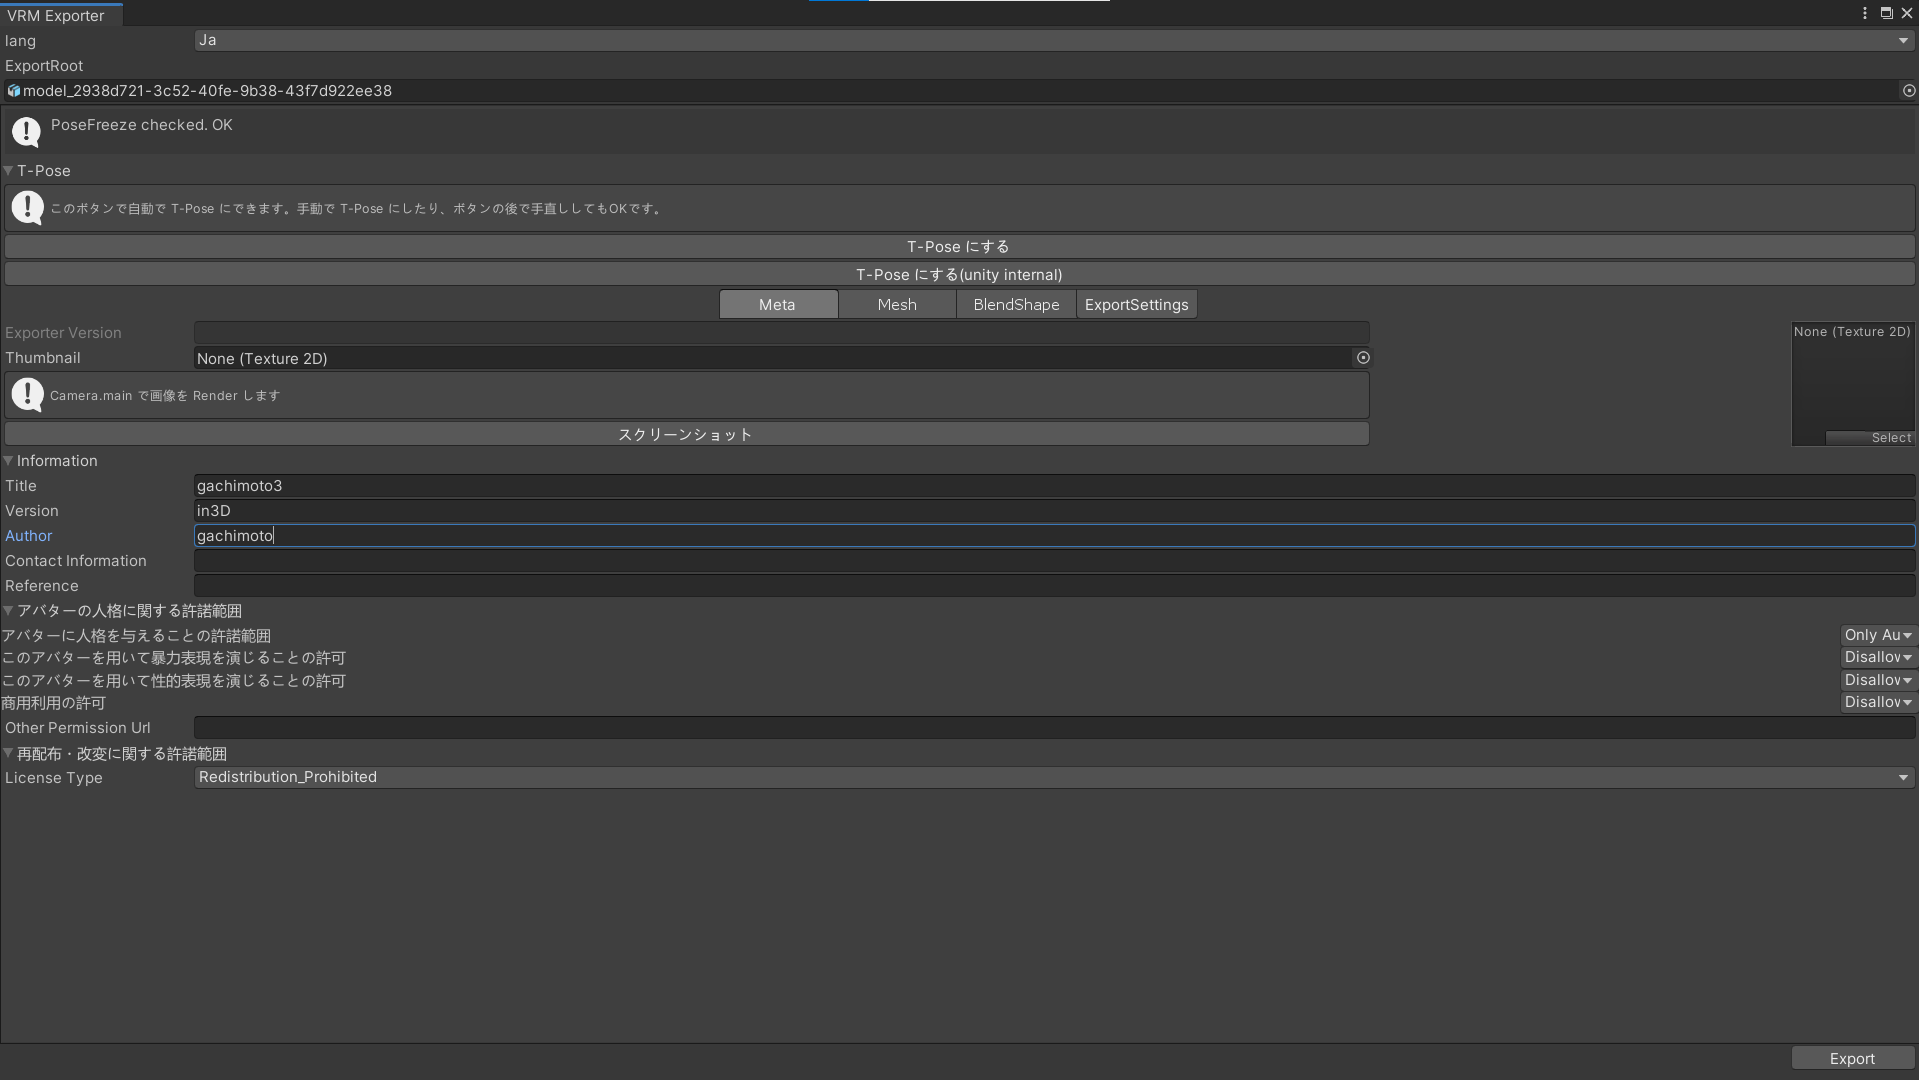Click T-Pose にする(unity internal) button
The height and width of the screenshot is (1080, 1919).
click(x=959, y=275)
